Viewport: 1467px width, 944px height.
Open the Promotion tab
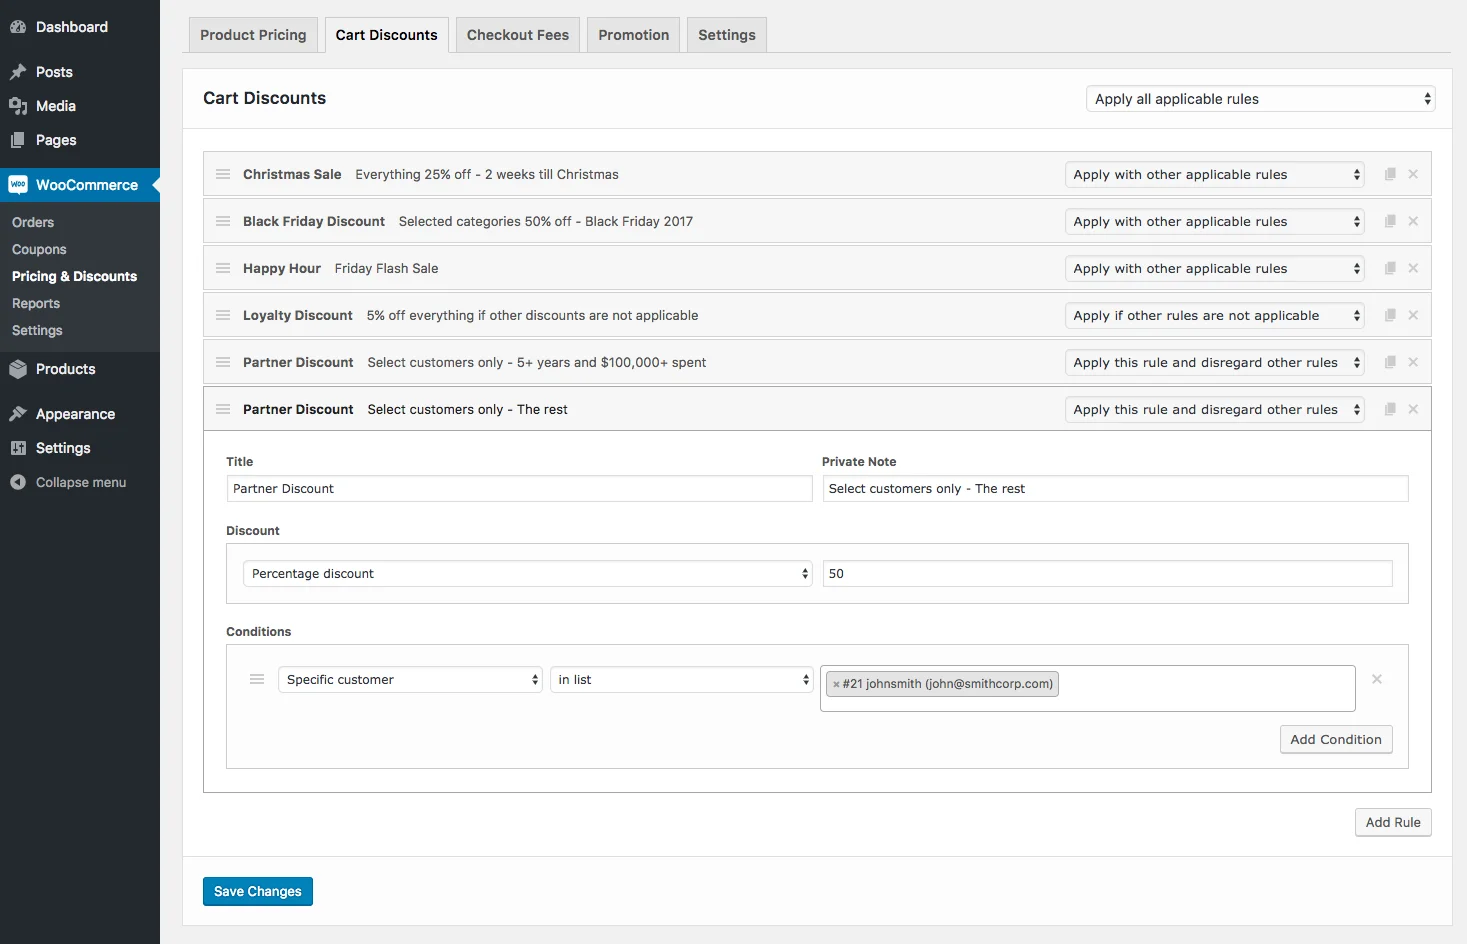[633, 34]
